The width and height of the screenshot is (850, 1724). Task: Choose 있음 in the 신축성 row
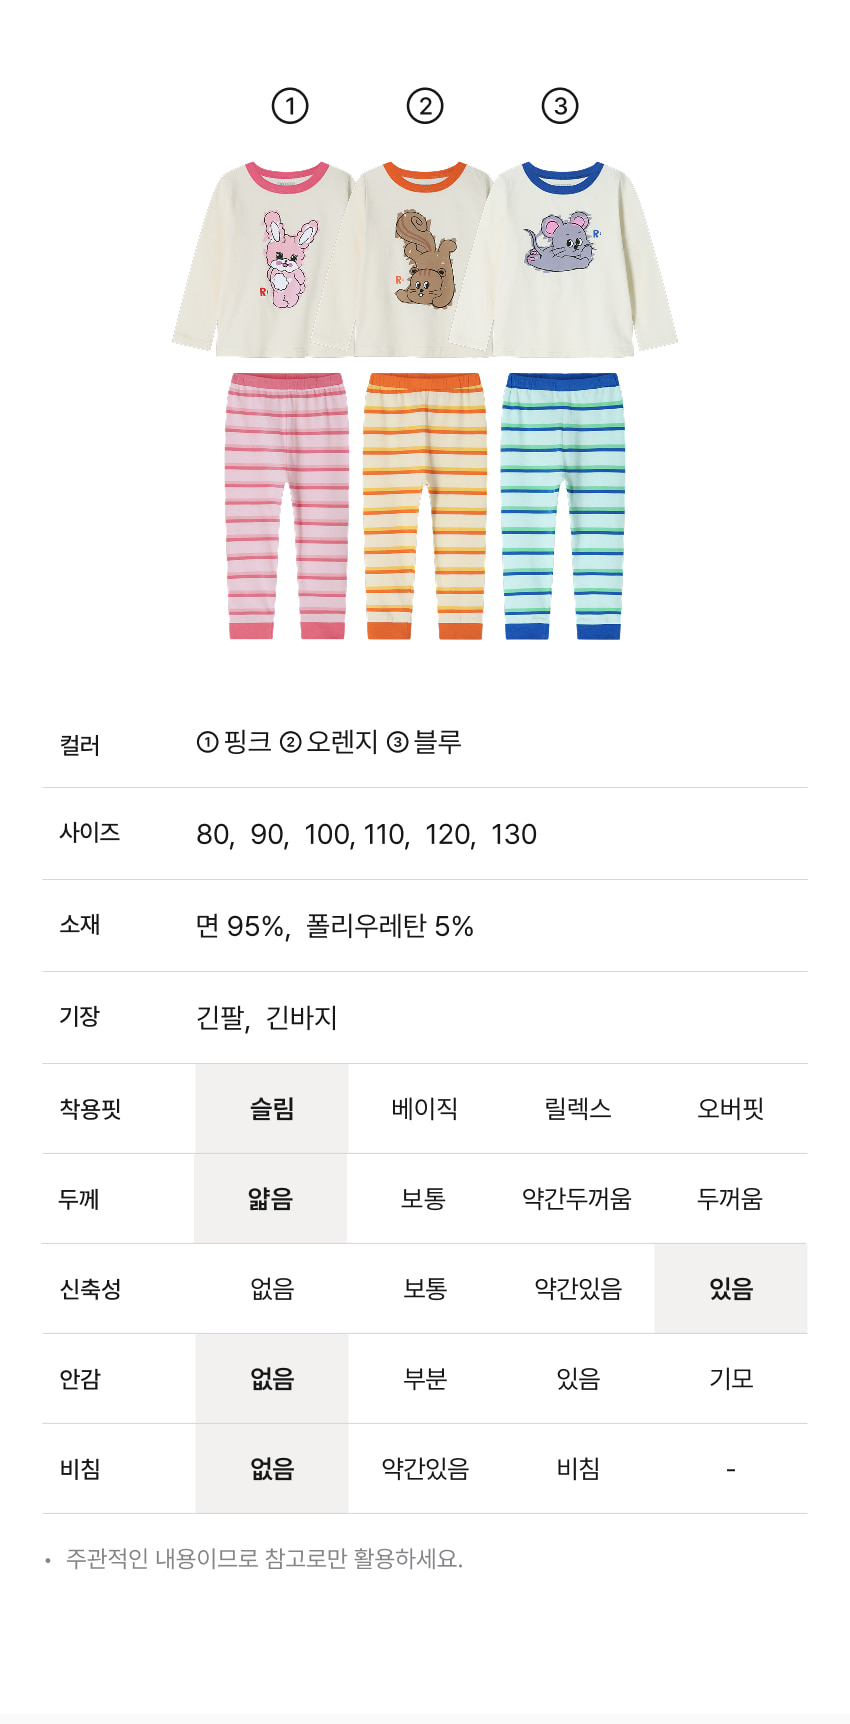731,1289
